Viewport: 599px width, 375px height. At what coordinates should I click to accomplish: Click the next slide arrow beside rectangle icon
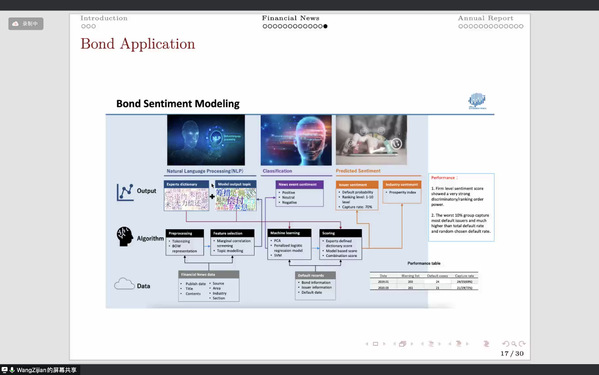click(x=384, y=344)
